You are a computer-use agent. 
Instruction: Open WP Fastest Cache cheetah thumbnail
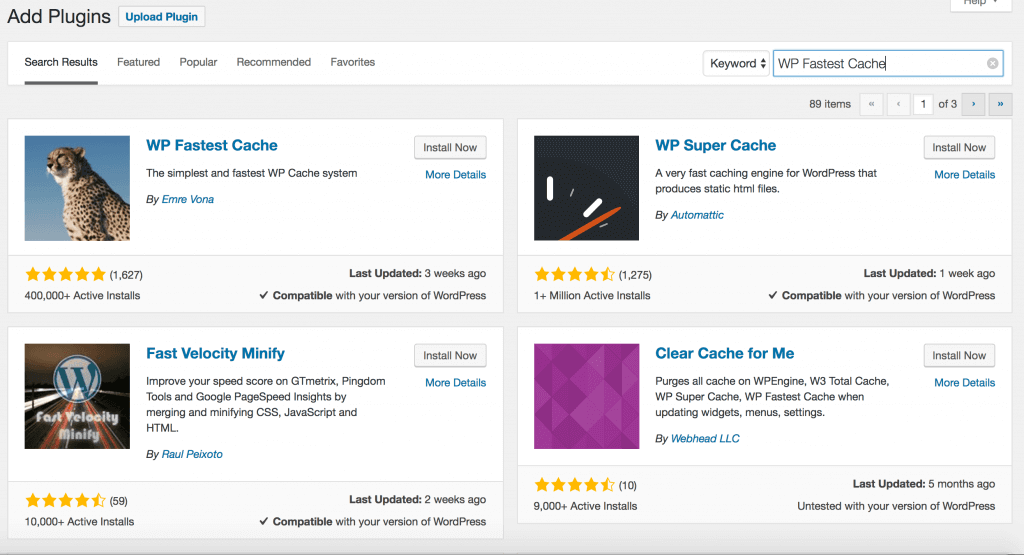pos(77,188)
